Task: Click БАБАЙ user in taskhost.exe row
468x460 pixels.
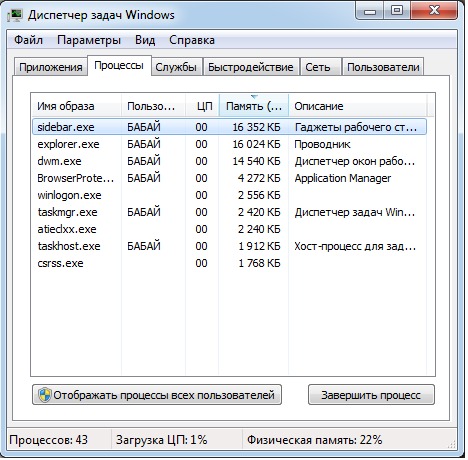Action: coord(144,246)
